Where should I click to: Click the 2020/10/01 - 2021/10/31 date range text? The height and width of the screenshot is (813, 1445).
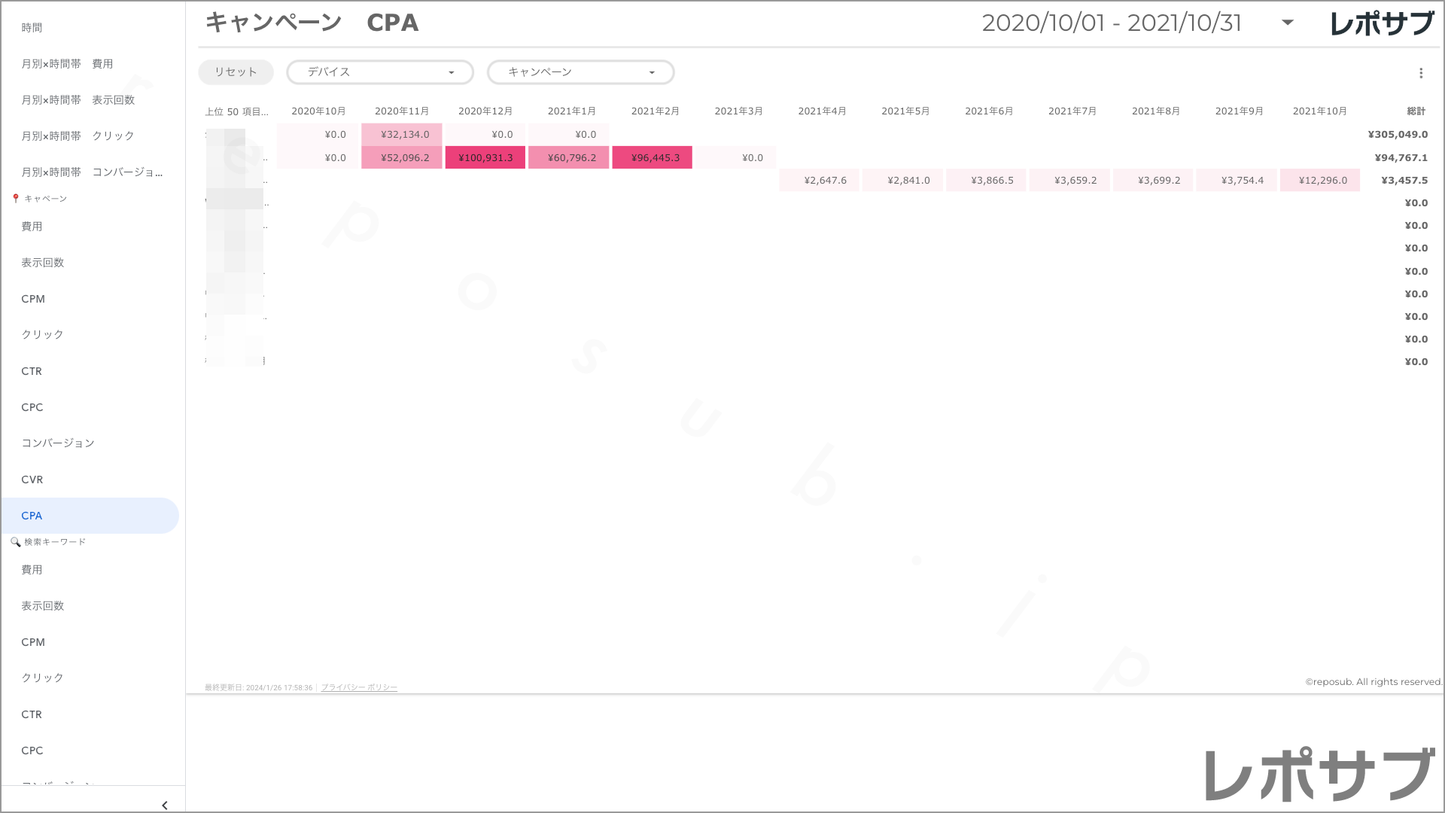tap(1111, 24)
